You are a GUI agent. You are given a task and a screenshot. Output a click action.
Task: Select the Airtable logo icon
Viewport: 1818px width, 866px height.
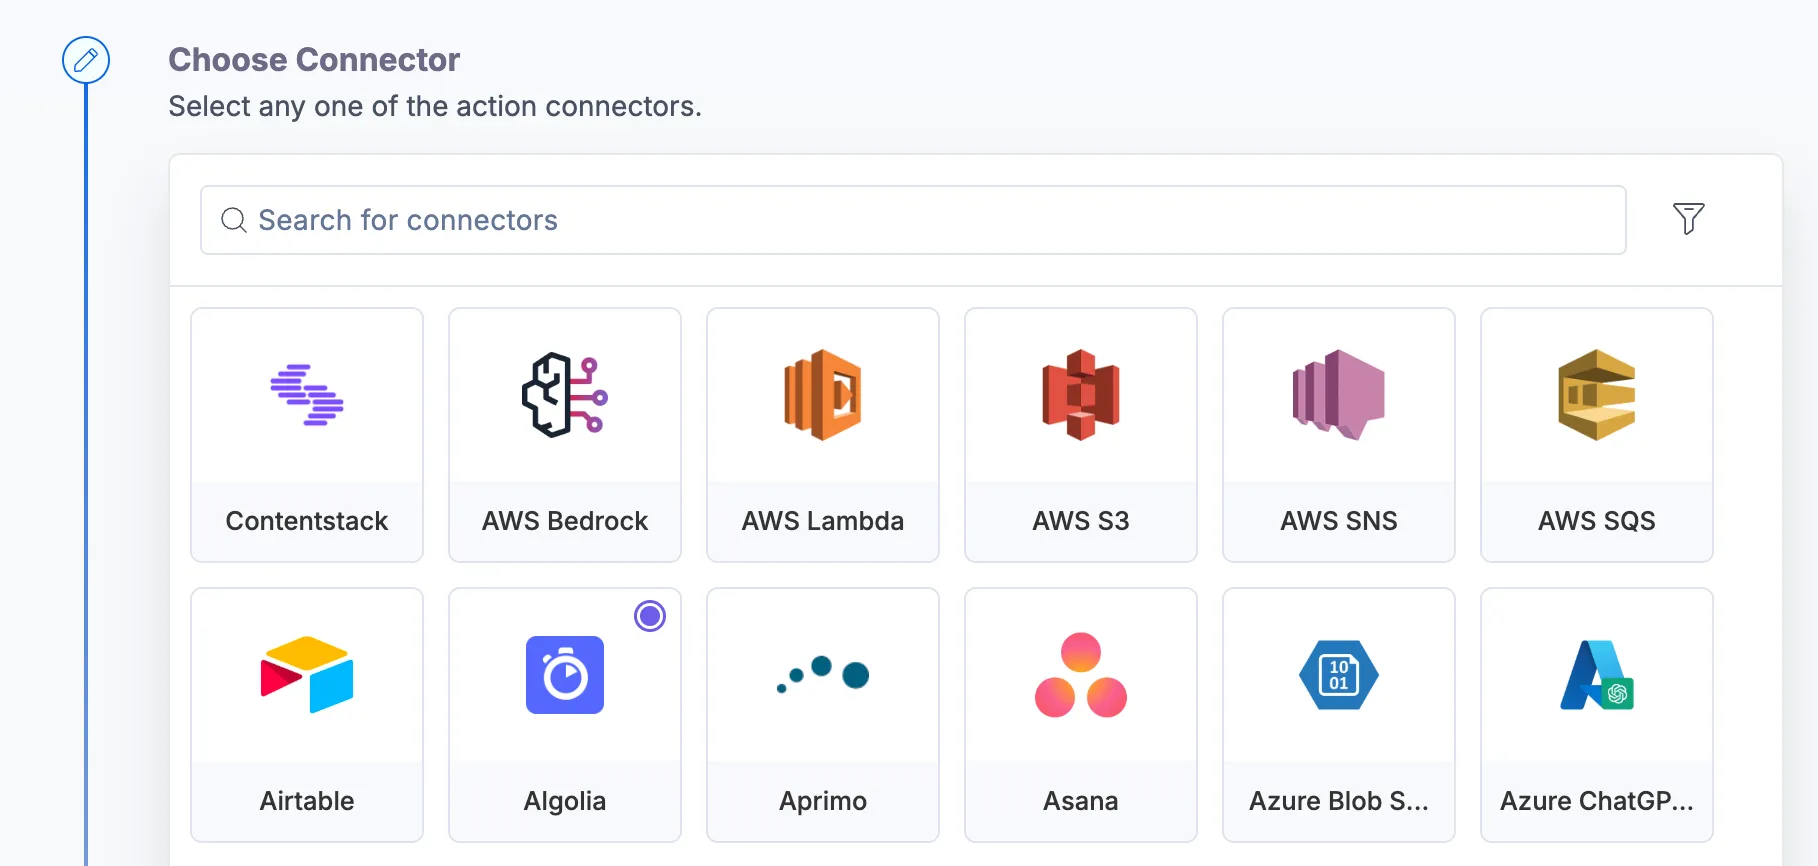pos(307,675)
